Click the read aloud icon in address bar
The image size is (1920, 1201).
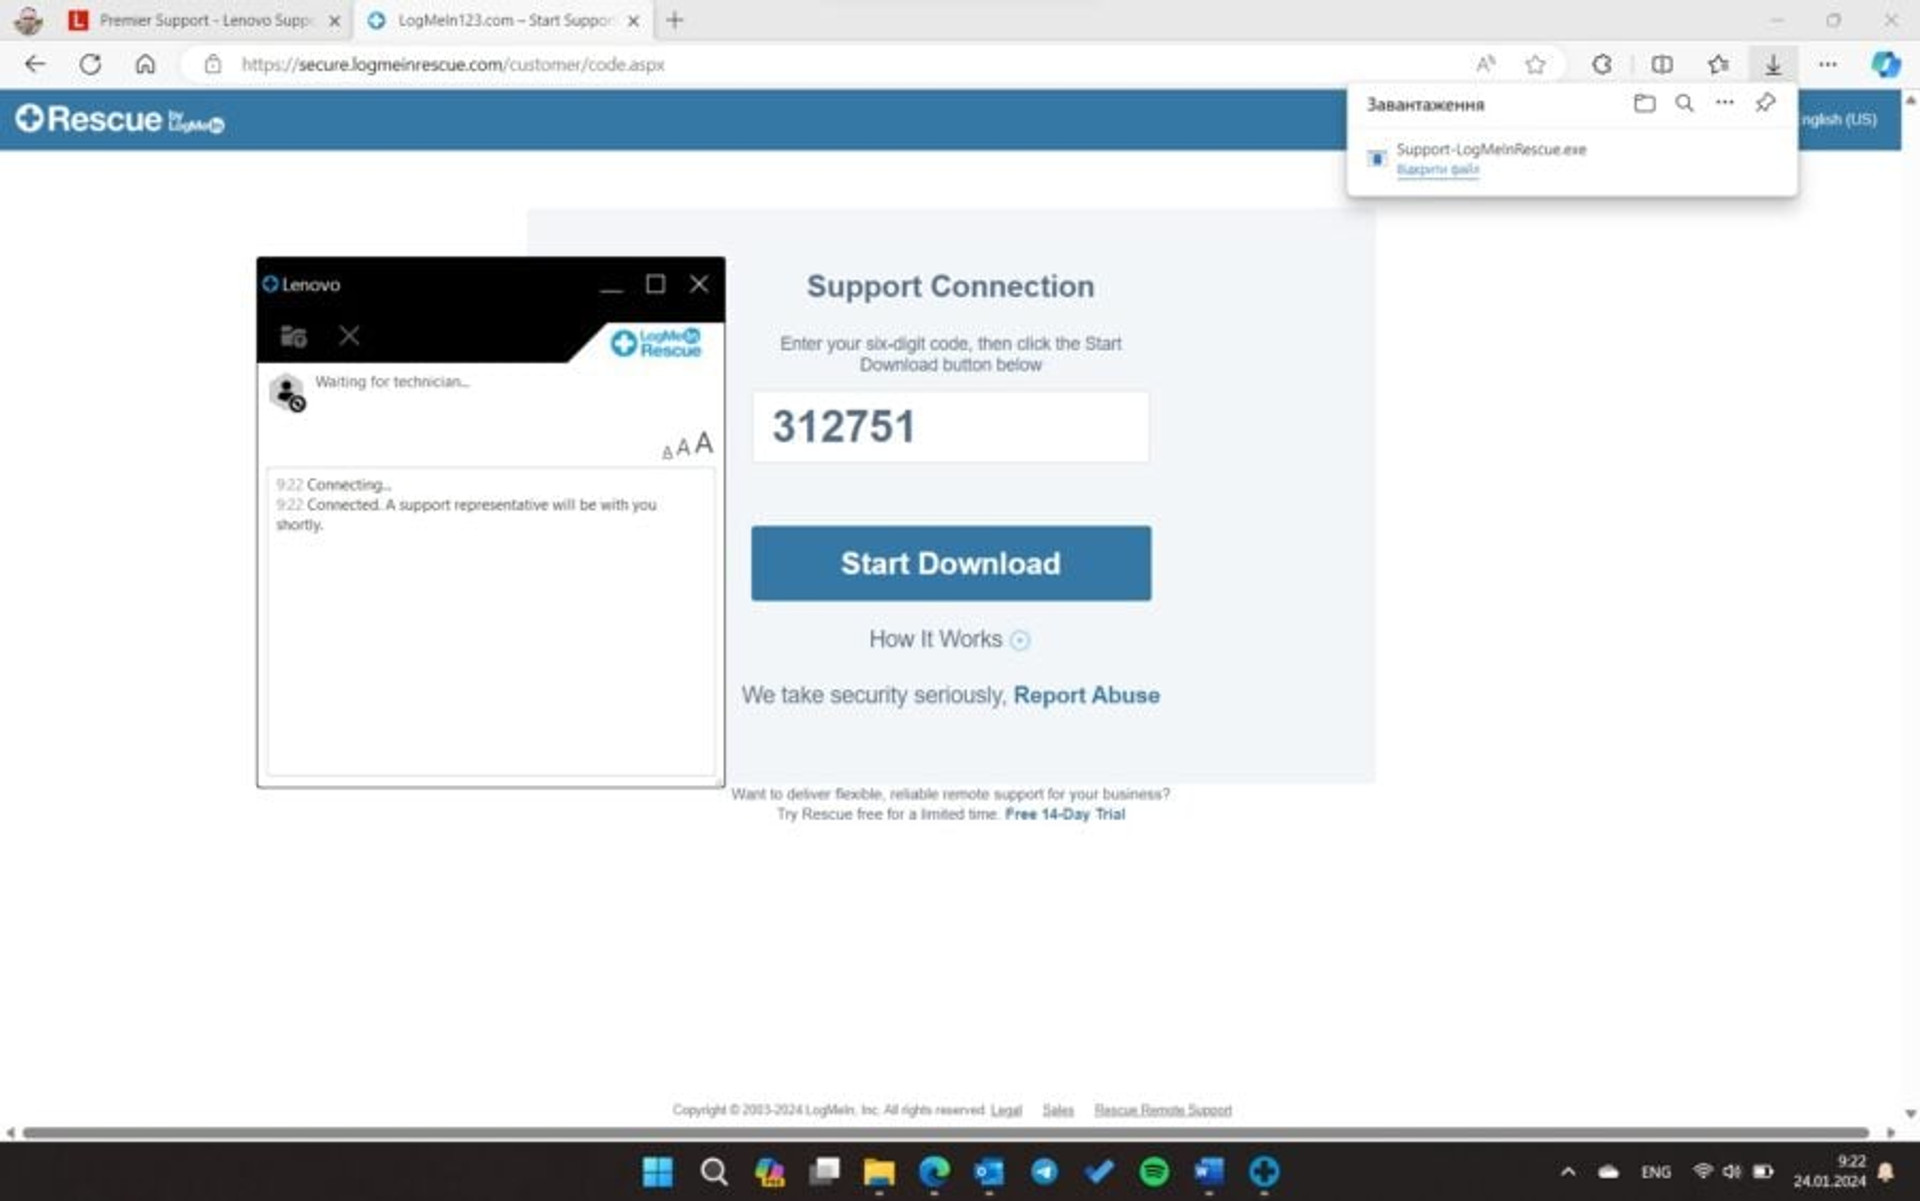(1485, 64)
